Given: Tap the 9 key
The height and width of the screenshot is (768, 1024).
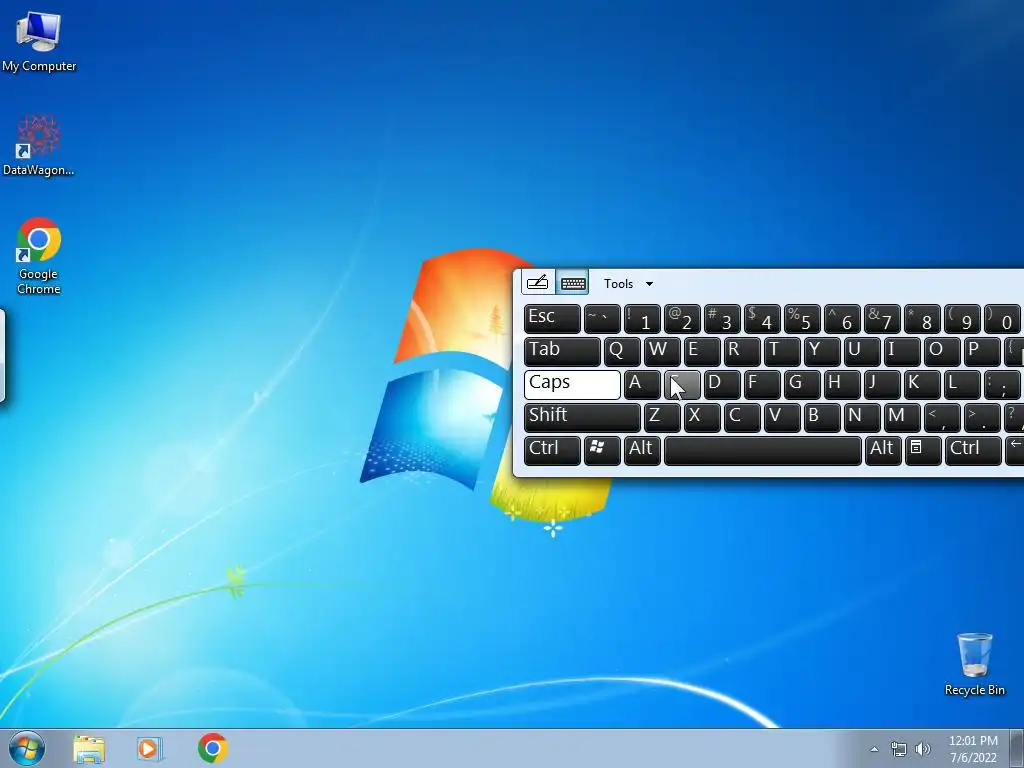Looking at the screenshot, I should (x=963, y=319).
